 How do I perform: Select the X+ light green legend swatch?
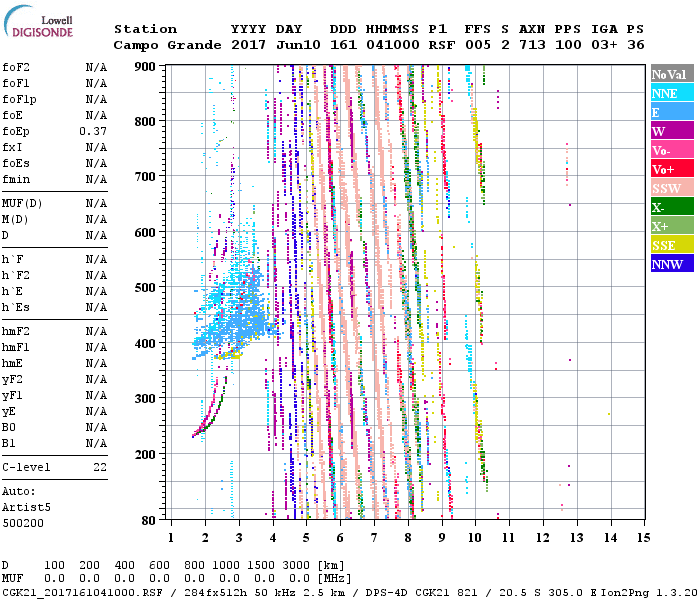(672, 225)
